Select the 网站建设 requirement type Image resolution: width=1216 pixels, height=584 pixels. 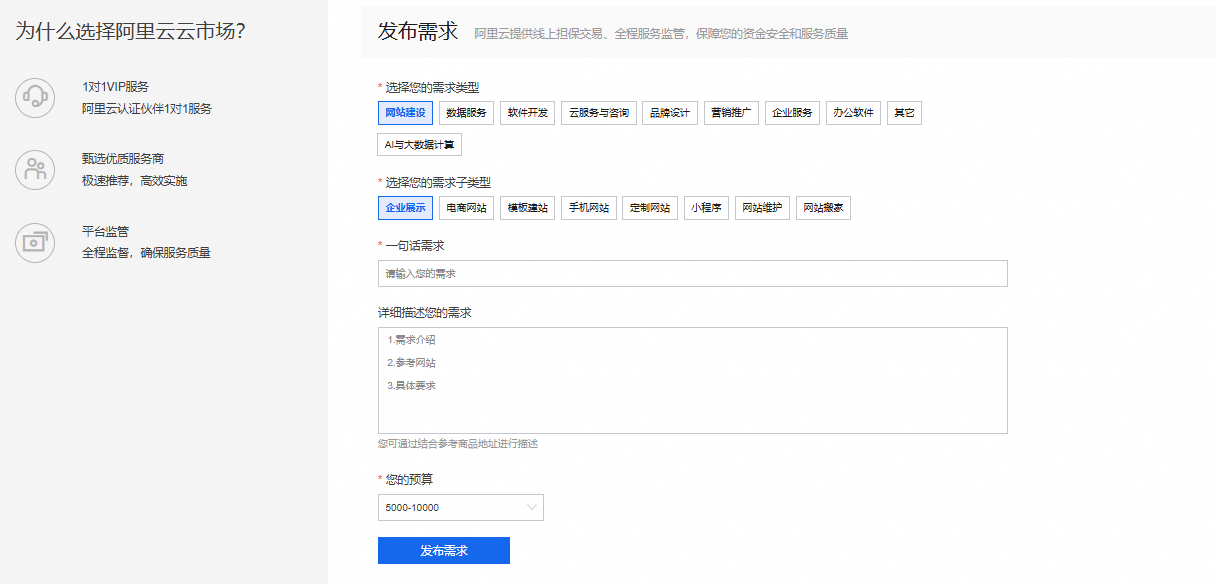coord(405,113)
